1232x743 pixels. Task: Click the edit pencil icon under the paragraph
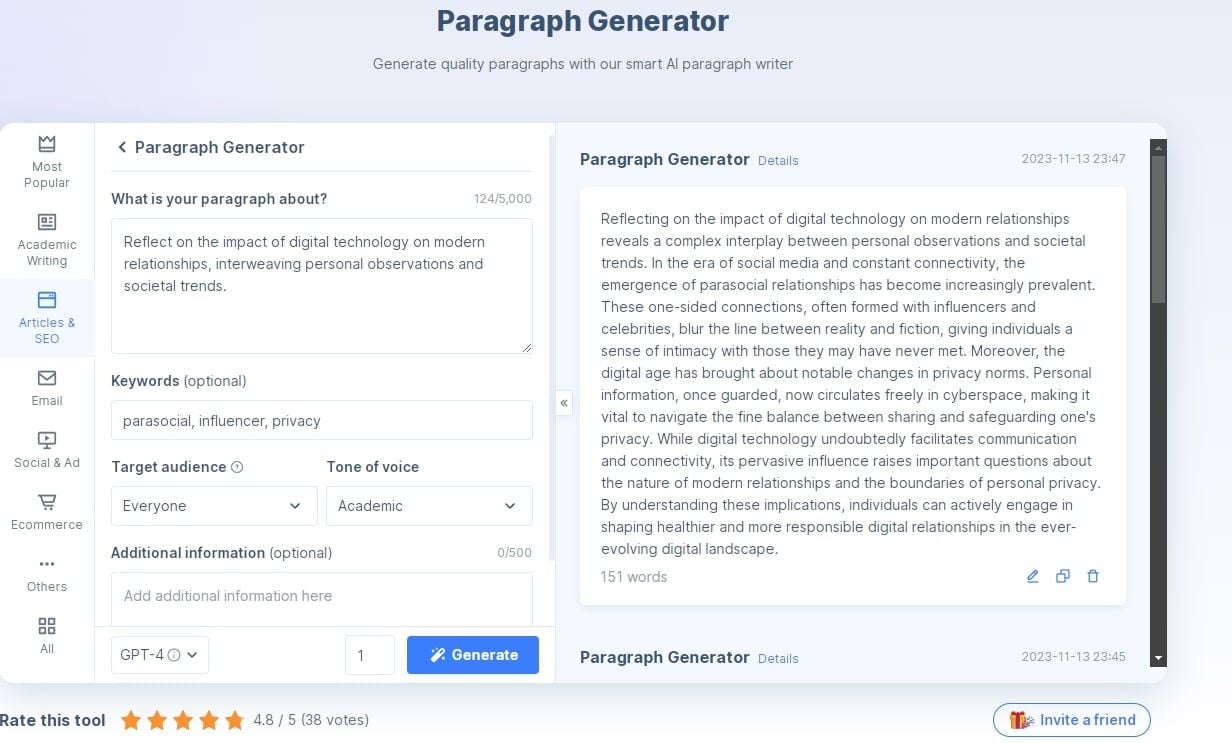[x=1033, y=576]
